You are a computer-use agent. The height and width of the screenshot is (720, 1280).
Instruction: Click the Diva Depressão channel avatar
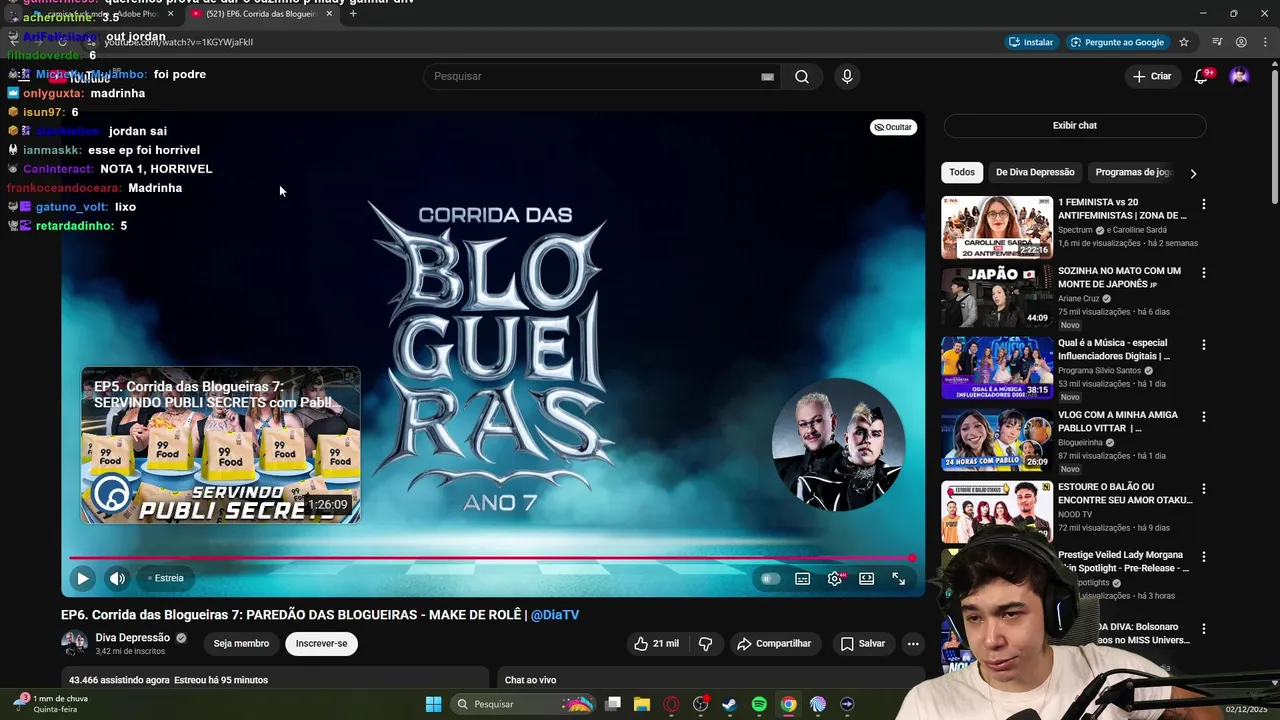[x=74, y=644]
